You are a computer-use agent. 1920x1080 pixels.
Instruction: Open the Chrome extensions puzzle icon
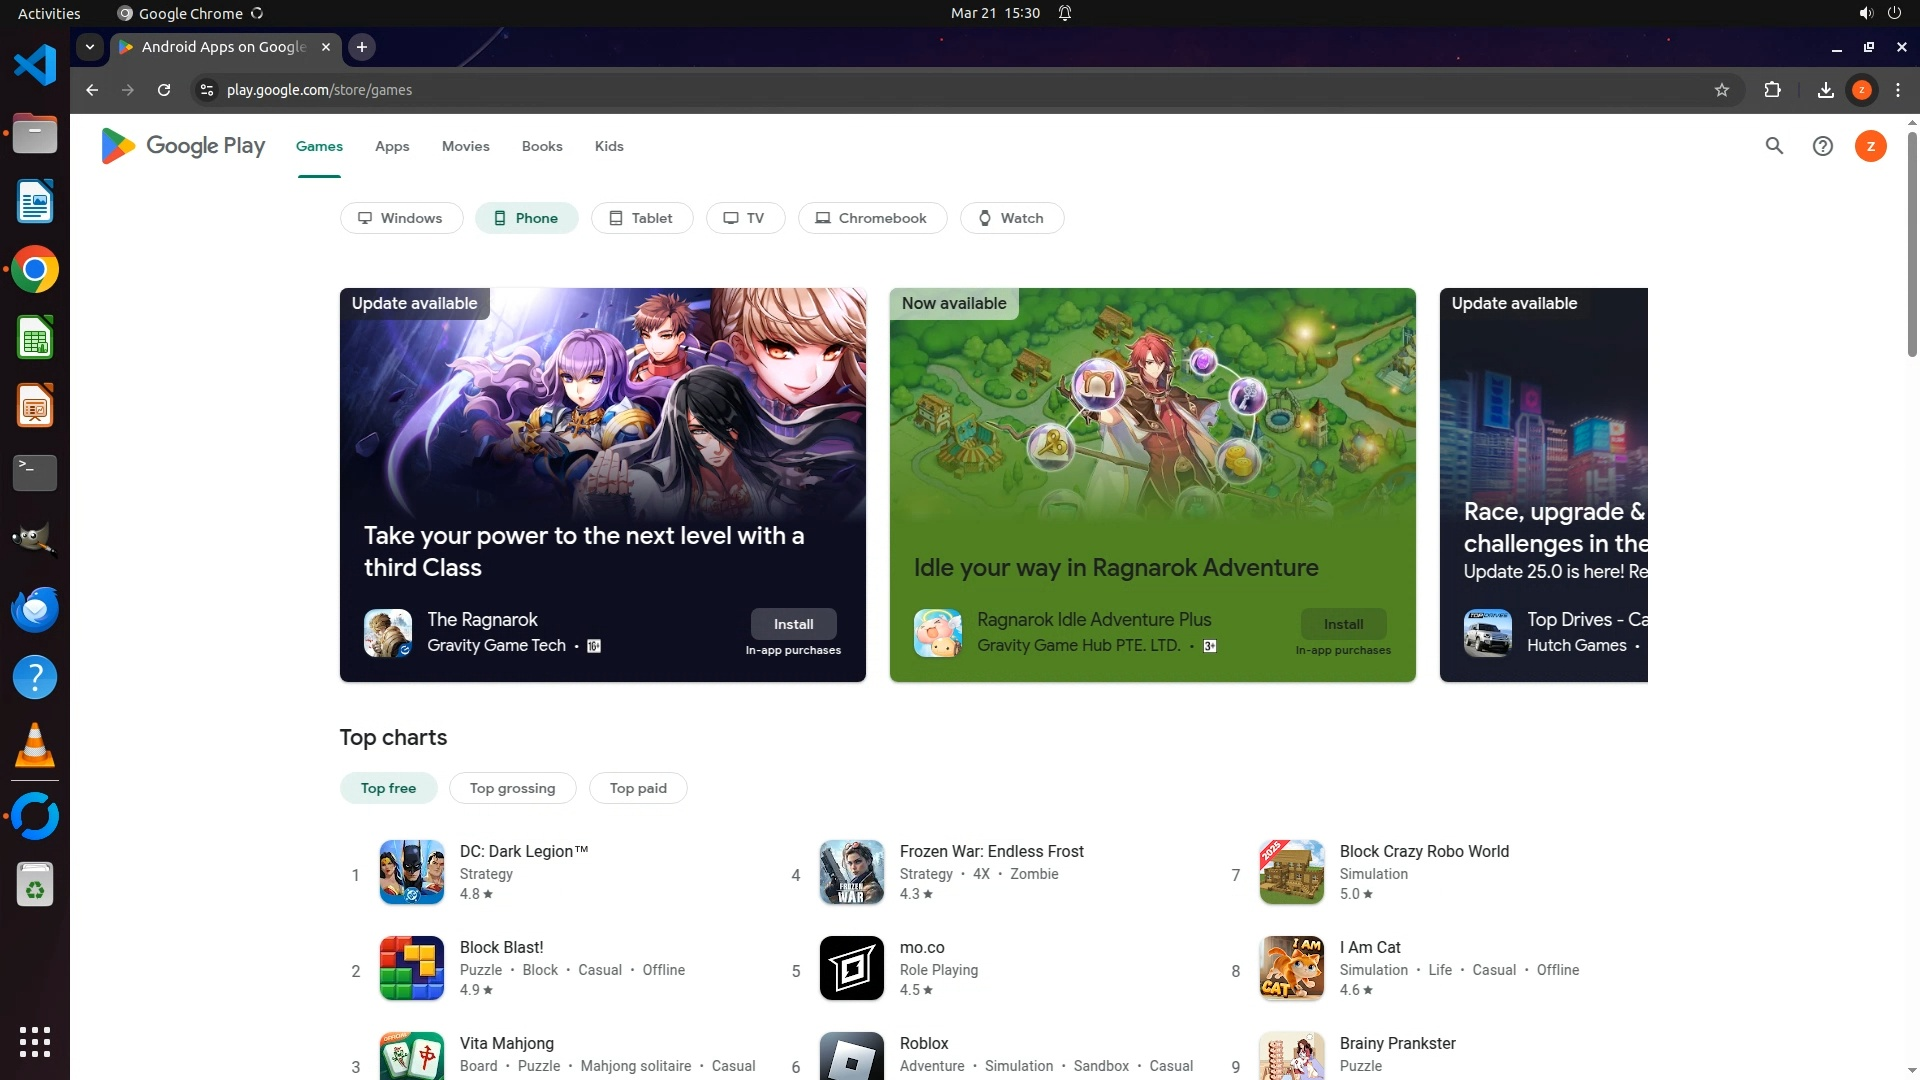tap(1772, 90)
